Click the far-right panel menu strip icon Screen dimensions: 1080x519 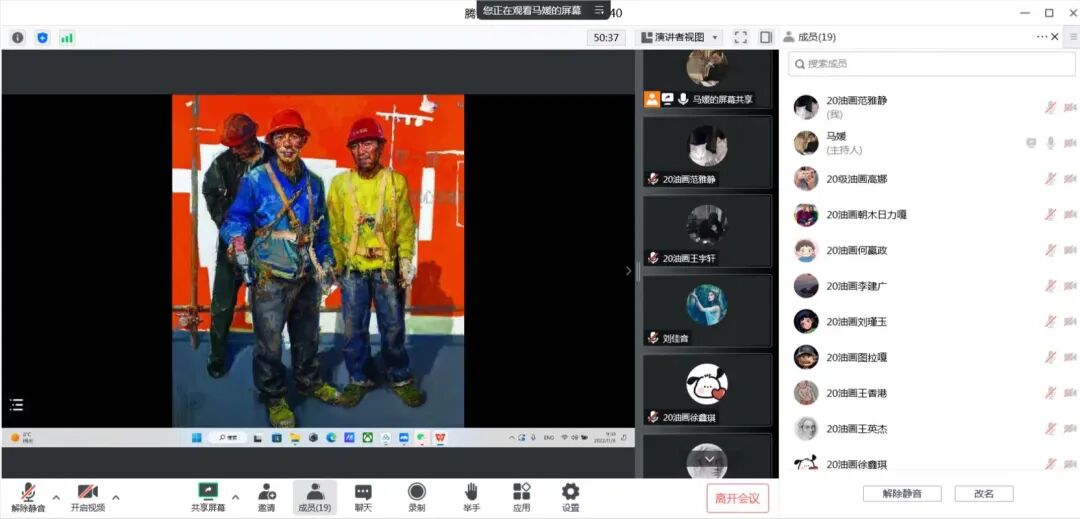click(x=1074, y=36)
